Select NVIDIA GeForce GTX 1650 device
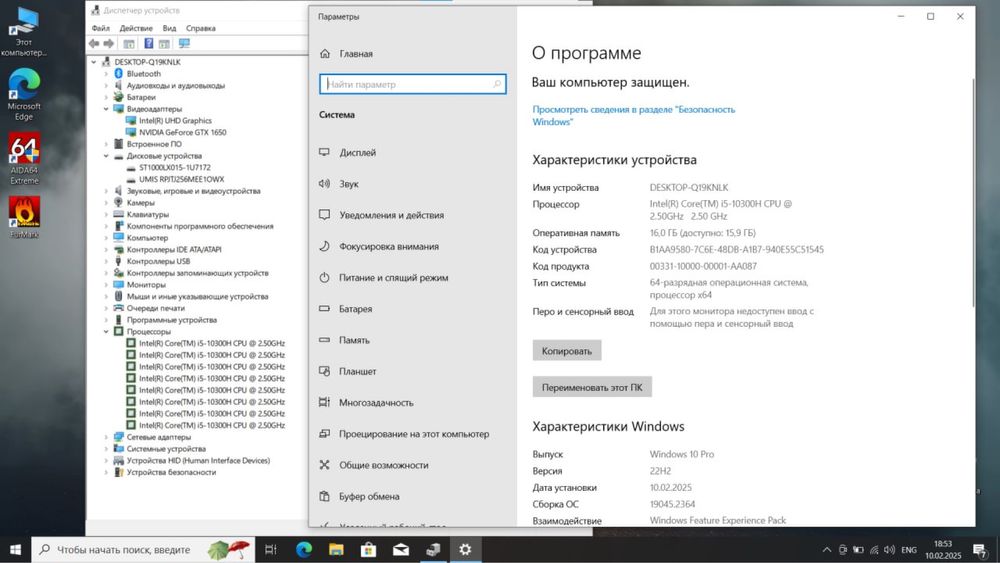The width and height of the screenshot is (1000, 563). click(x=182, y=133)
